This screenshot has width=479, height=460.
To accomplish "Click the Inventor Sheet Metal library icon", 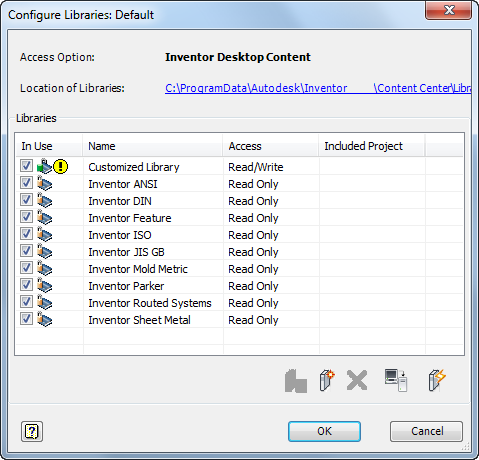I will pyautogui.click(x=44, y=319).
